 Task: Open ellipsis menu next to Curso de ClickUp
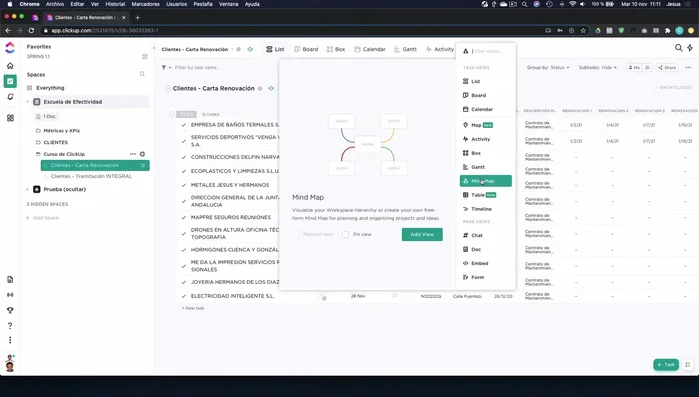[x=133, y=154]
